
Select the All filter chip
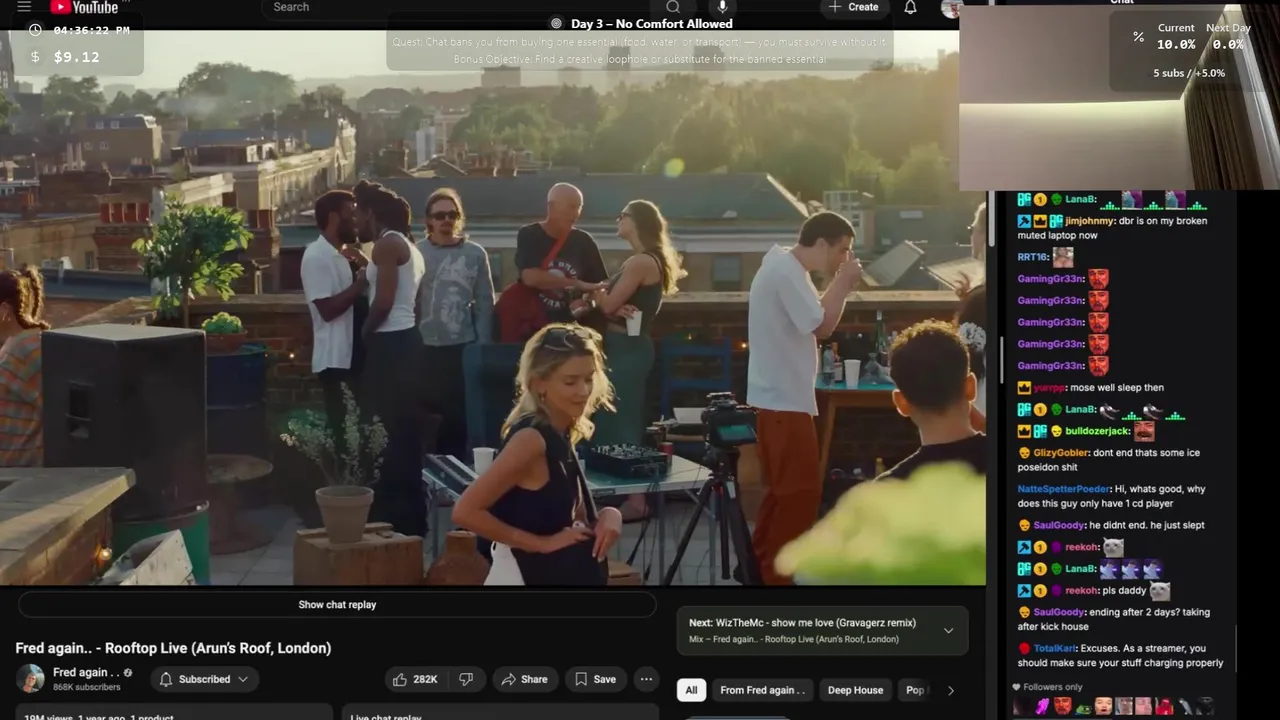tap(691, 690)
